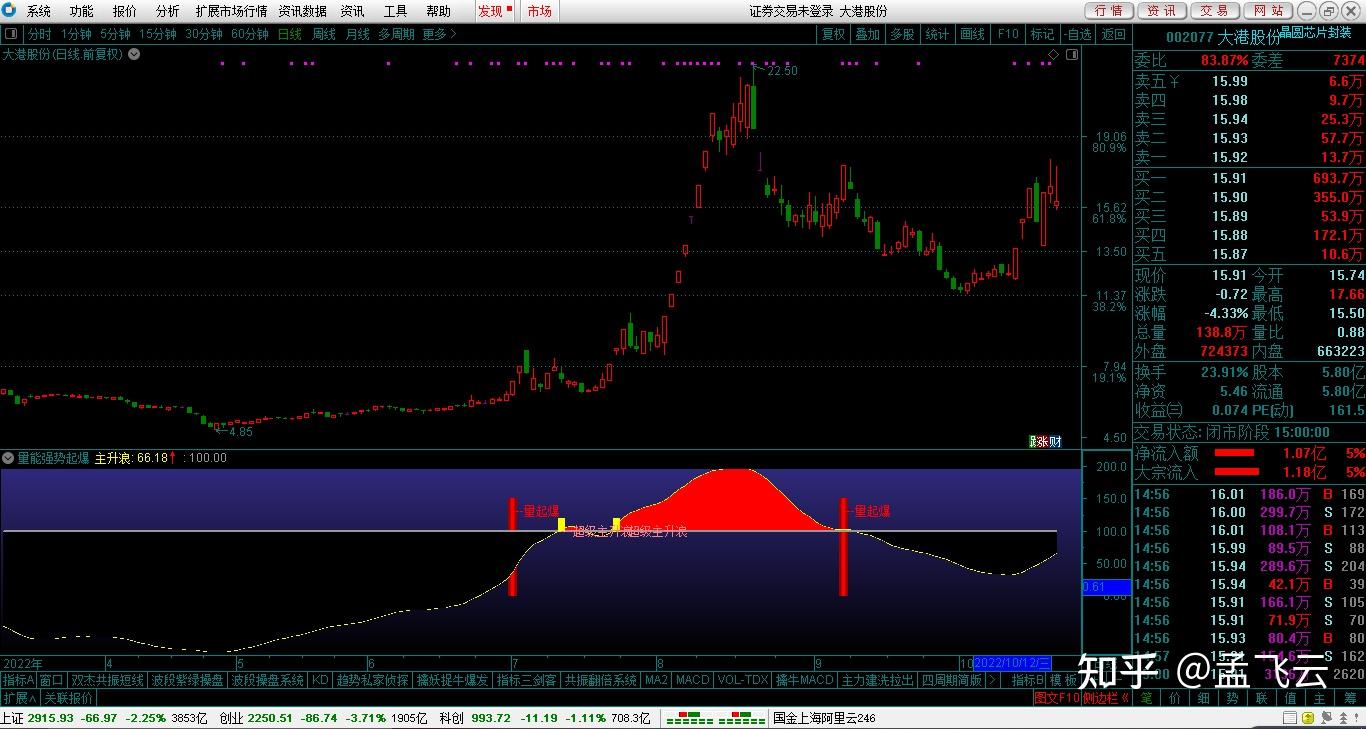1366x729 pixels.
Task: Click the 资讯 top-right button
Action: [1161, 11]
